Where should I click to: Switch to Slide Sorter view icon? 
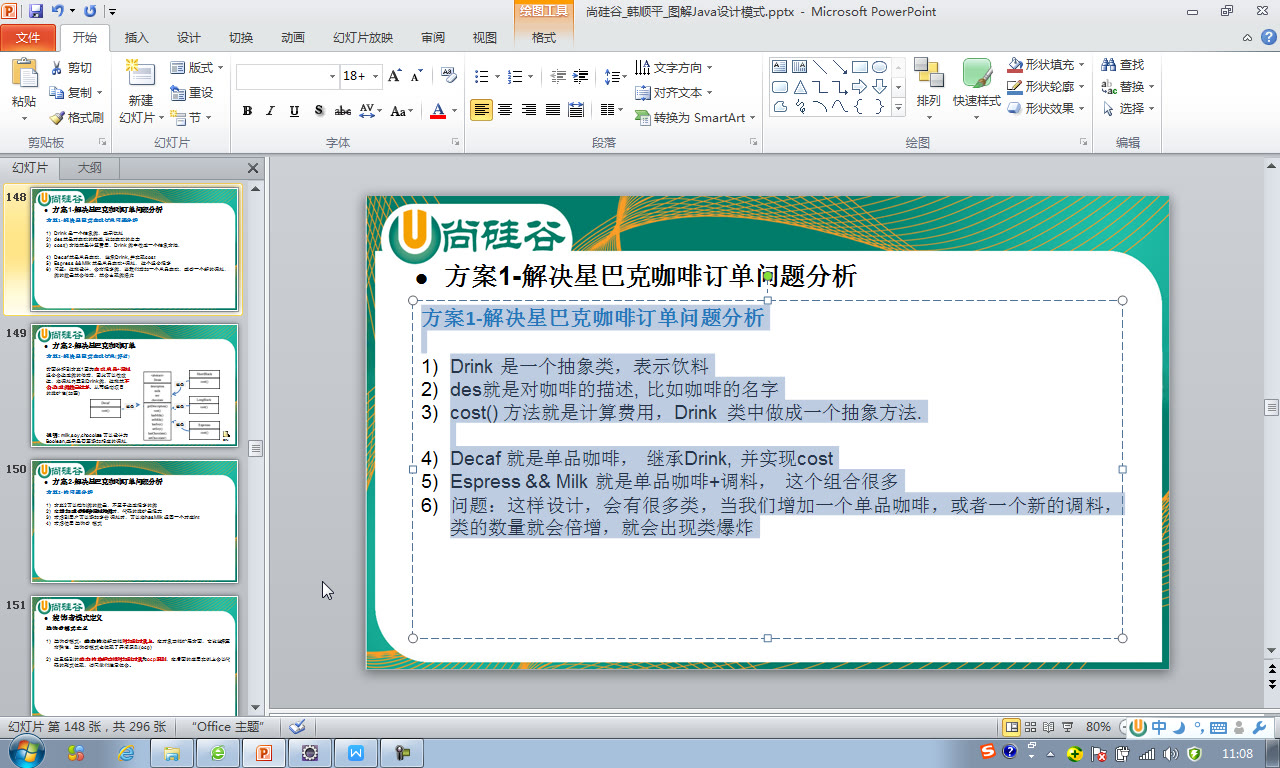(1031, 727)
